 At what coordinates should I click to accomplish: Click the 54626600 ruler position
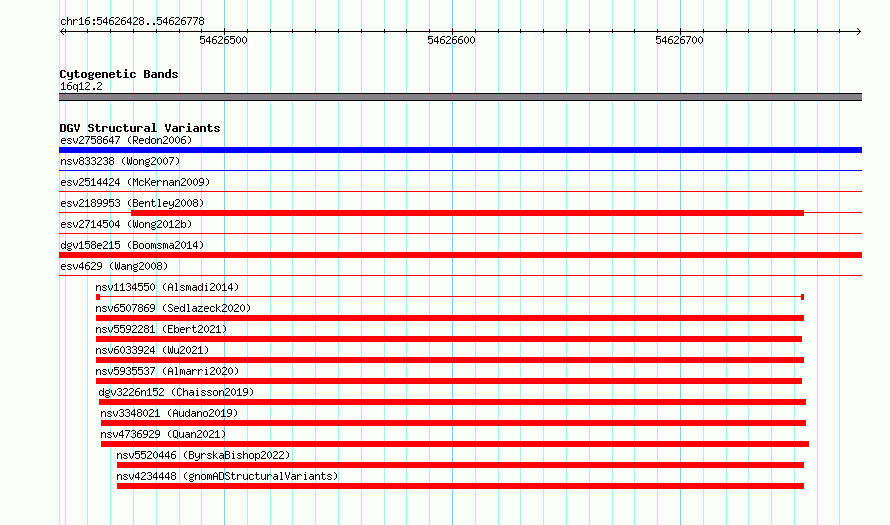tap(451, 40)
